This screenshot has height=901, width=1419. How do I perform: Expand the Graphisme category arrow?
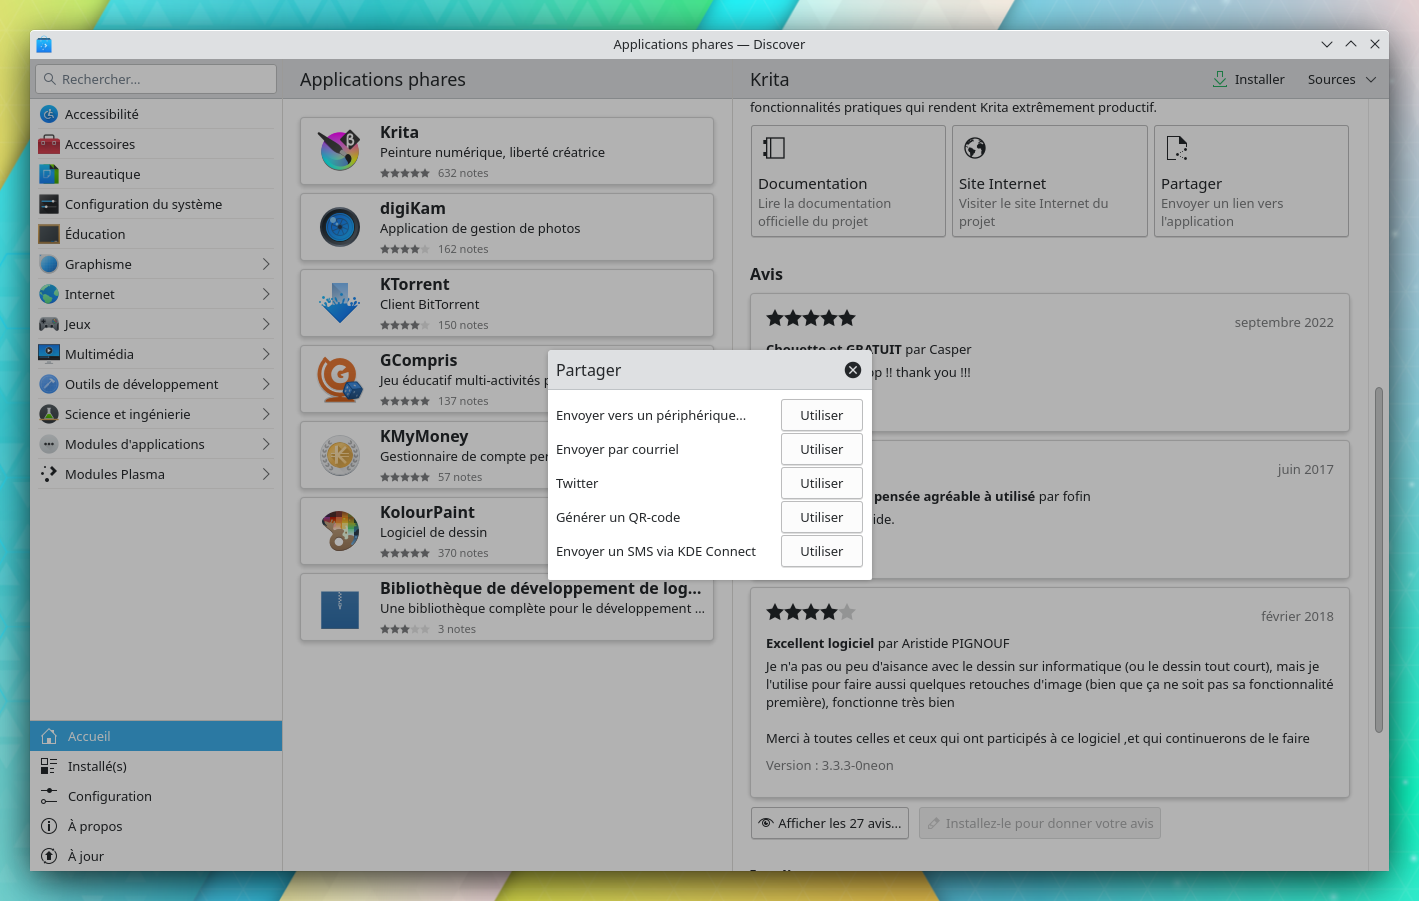[x=266, y=264]
